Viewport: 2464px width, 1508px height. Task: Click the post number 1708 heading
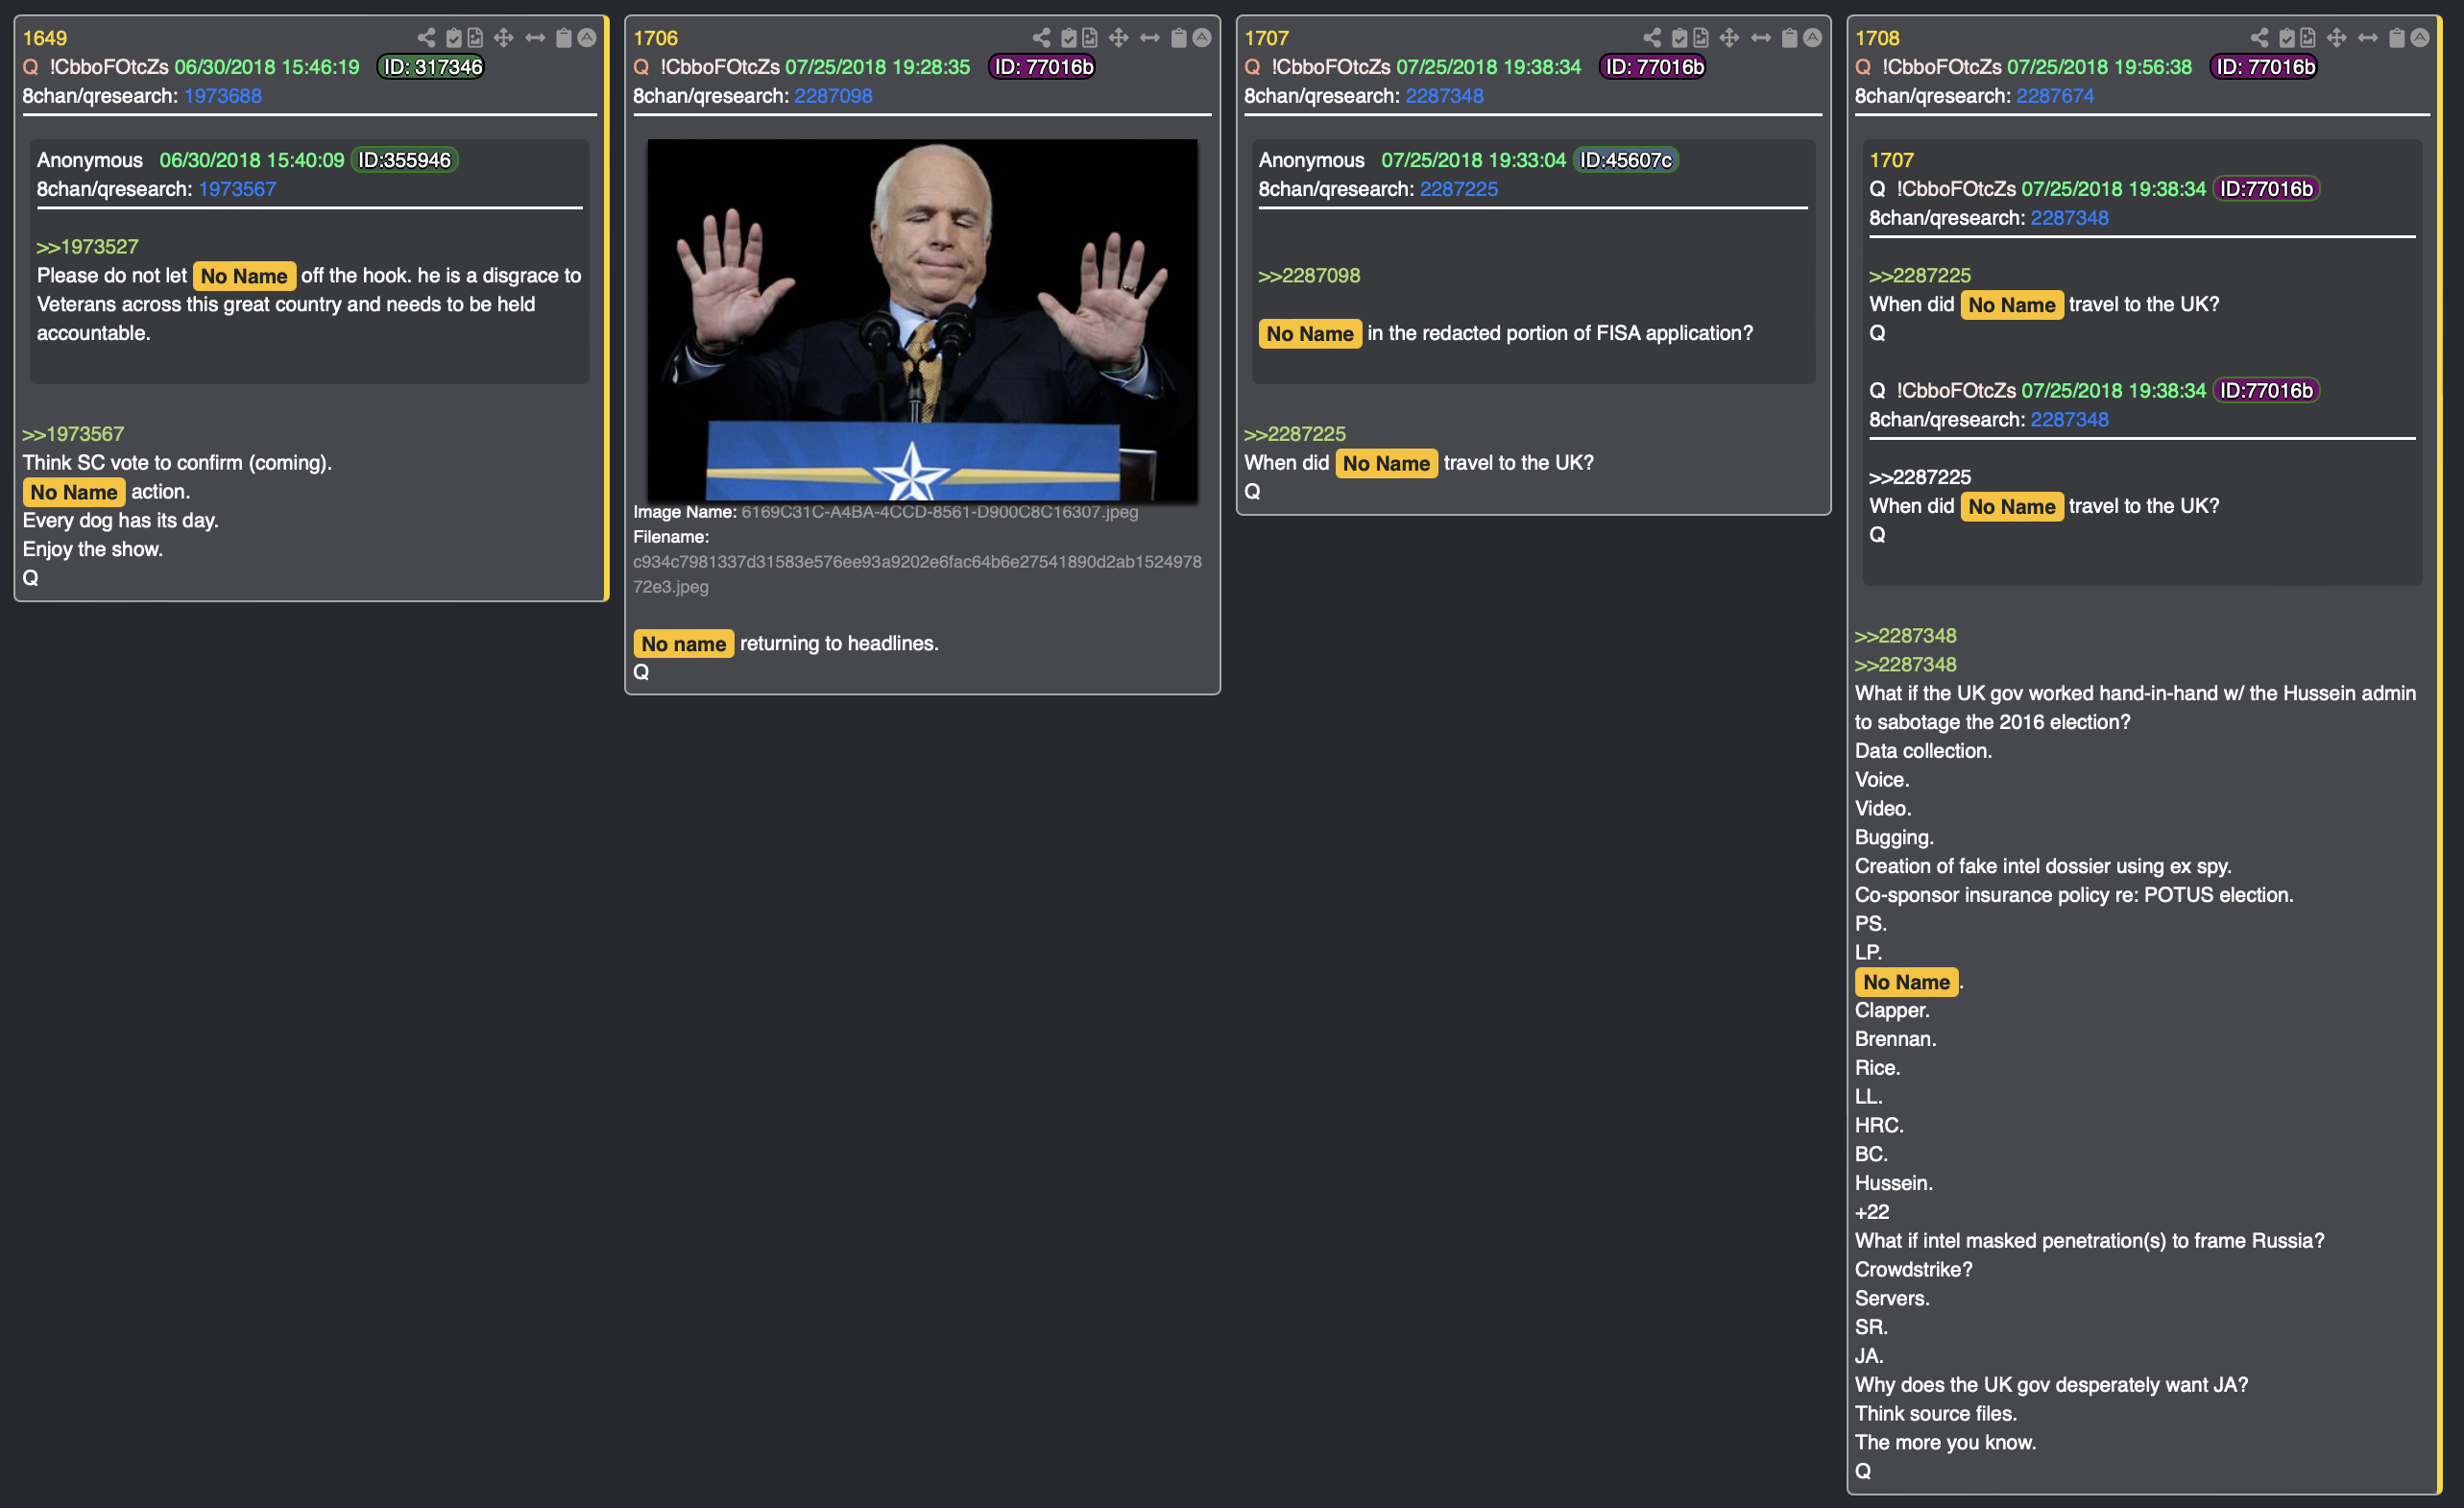click(1878, 38)
